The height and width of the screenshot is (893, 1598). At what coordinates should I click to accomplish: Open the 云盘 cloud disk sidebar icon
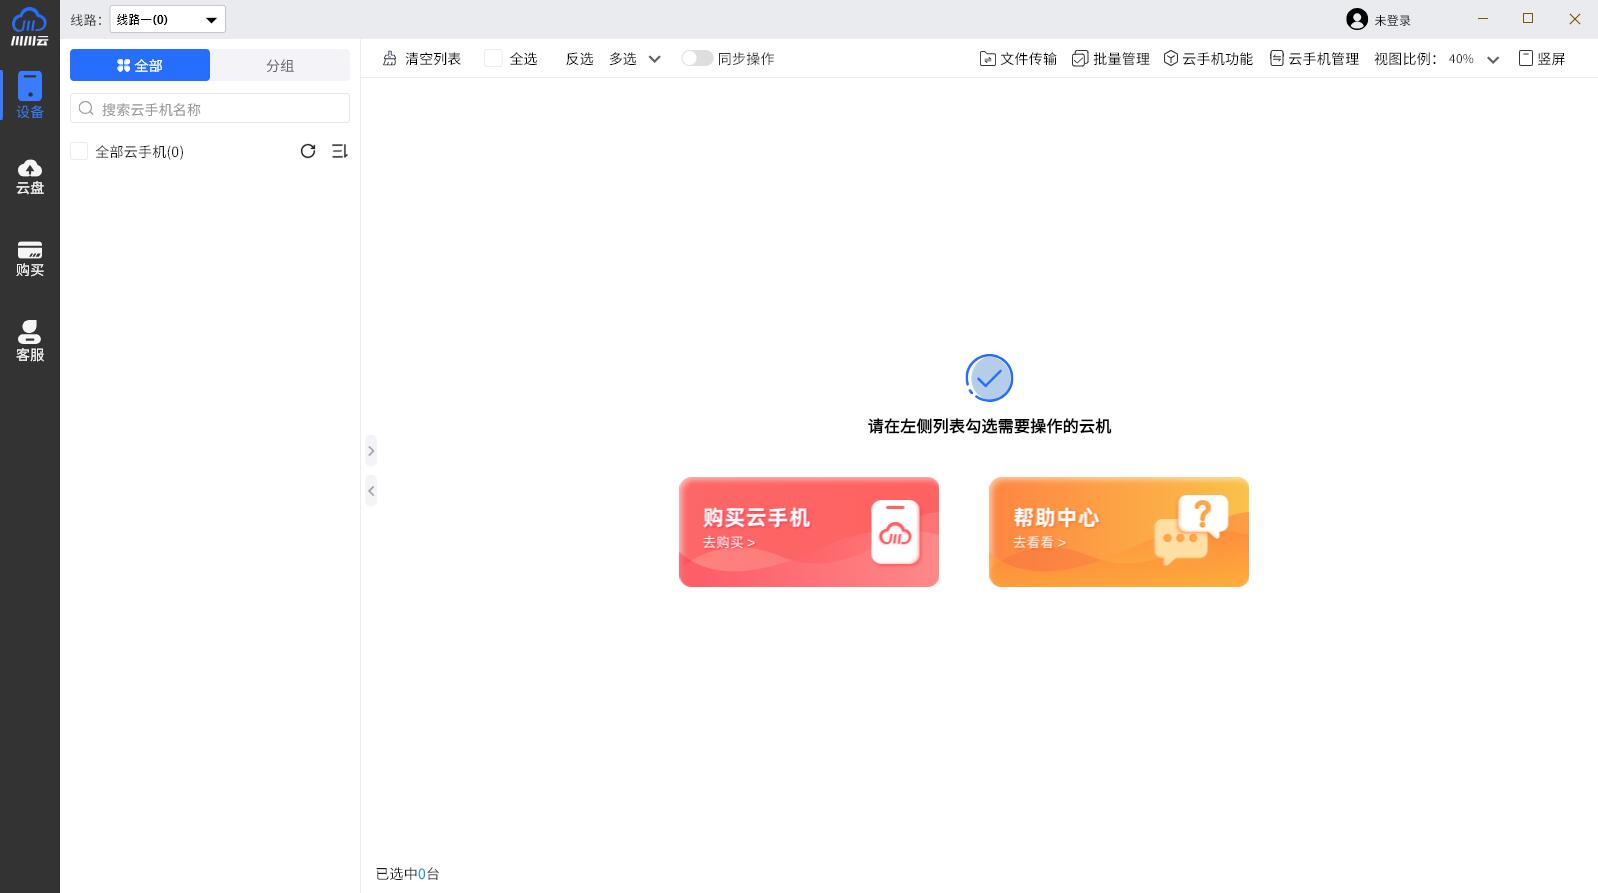click(x=30, y=176)
